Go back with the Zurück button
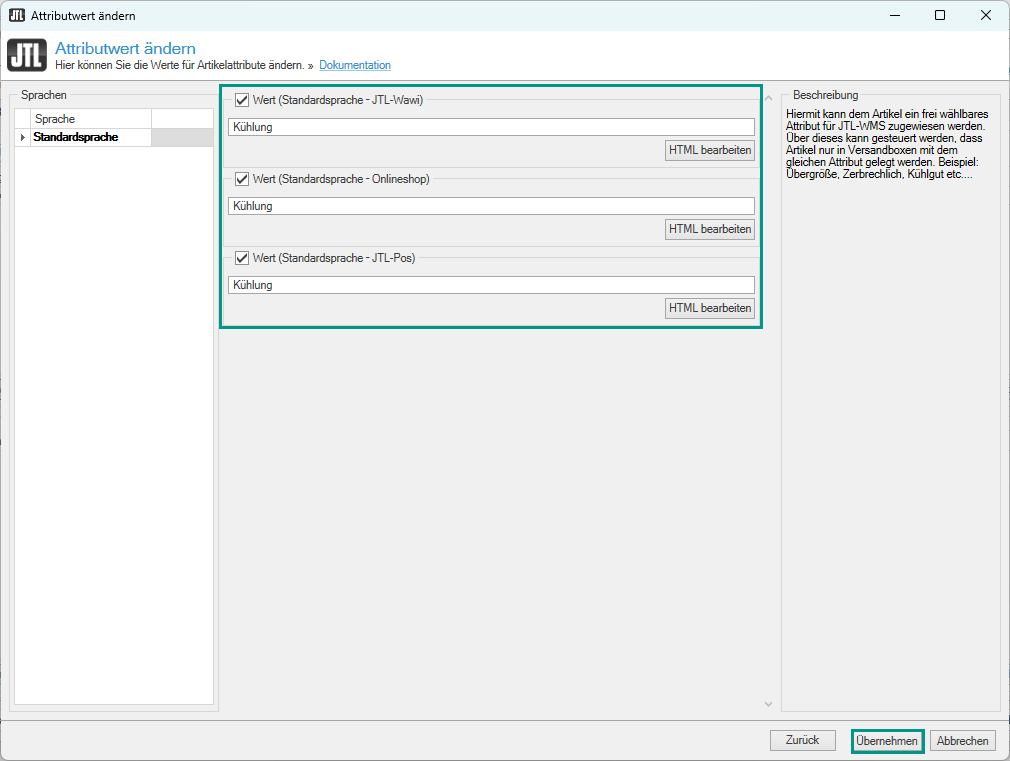Screen dimensions: 1010x761 pos(802,740)
